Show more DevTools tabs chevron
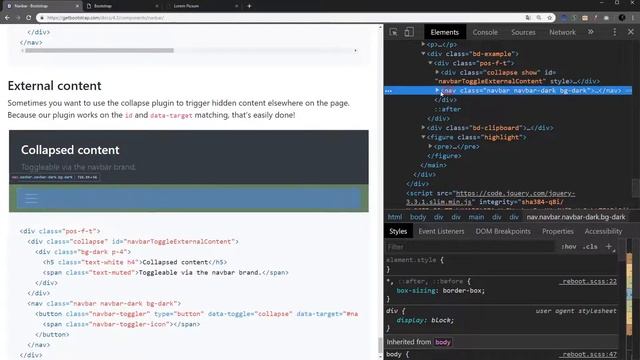This screenshot has height=360, width=640. click(x=591, y=32)
